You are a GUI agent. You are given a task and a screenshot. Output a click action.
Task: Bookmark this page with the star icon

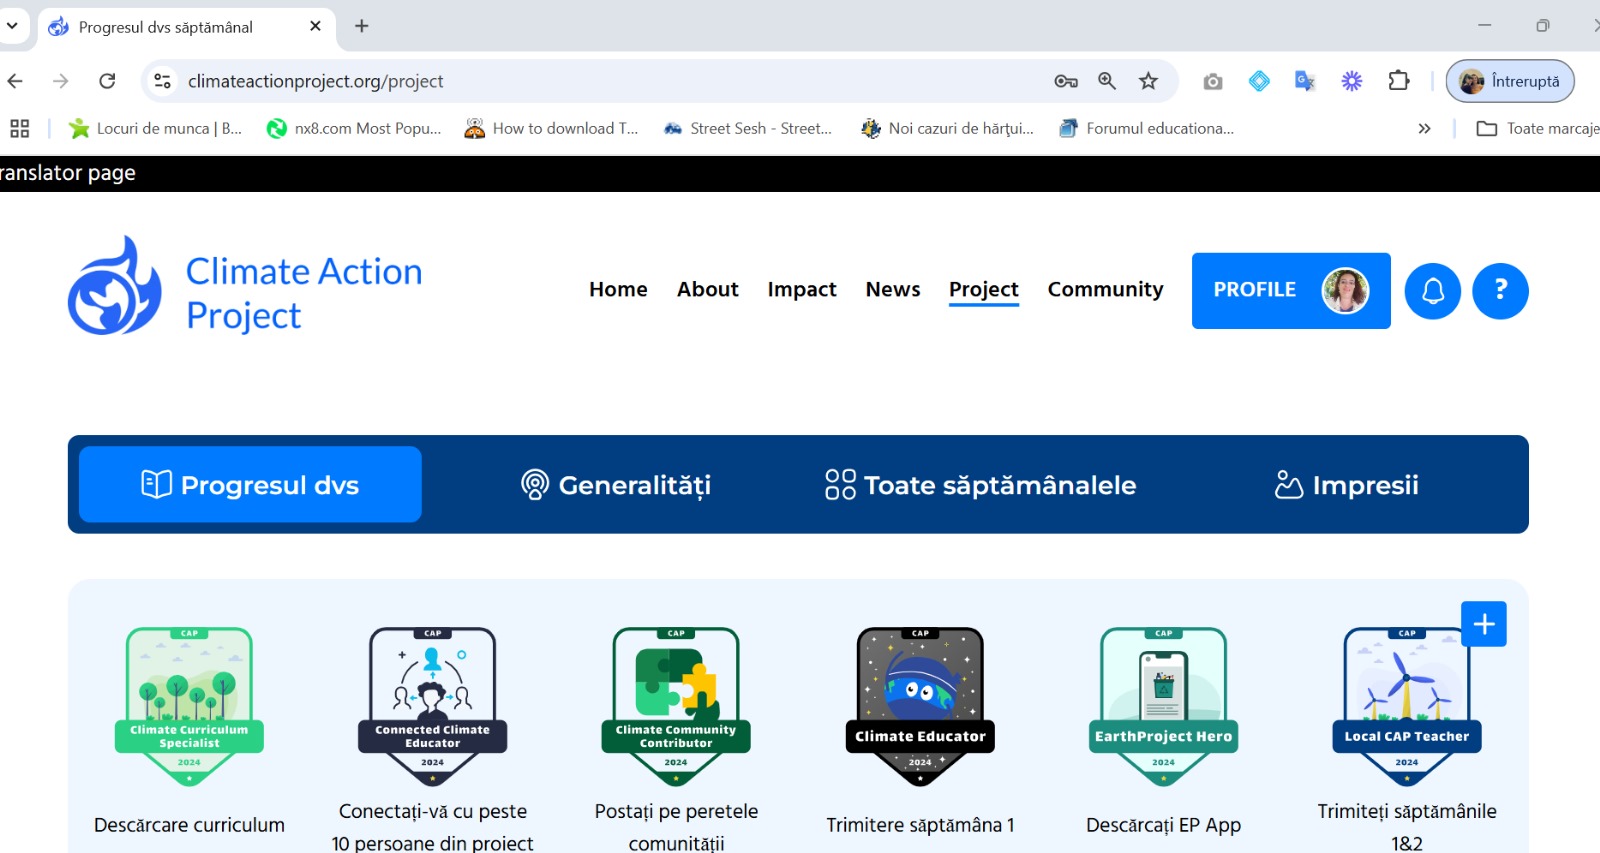coord(1148,81)
